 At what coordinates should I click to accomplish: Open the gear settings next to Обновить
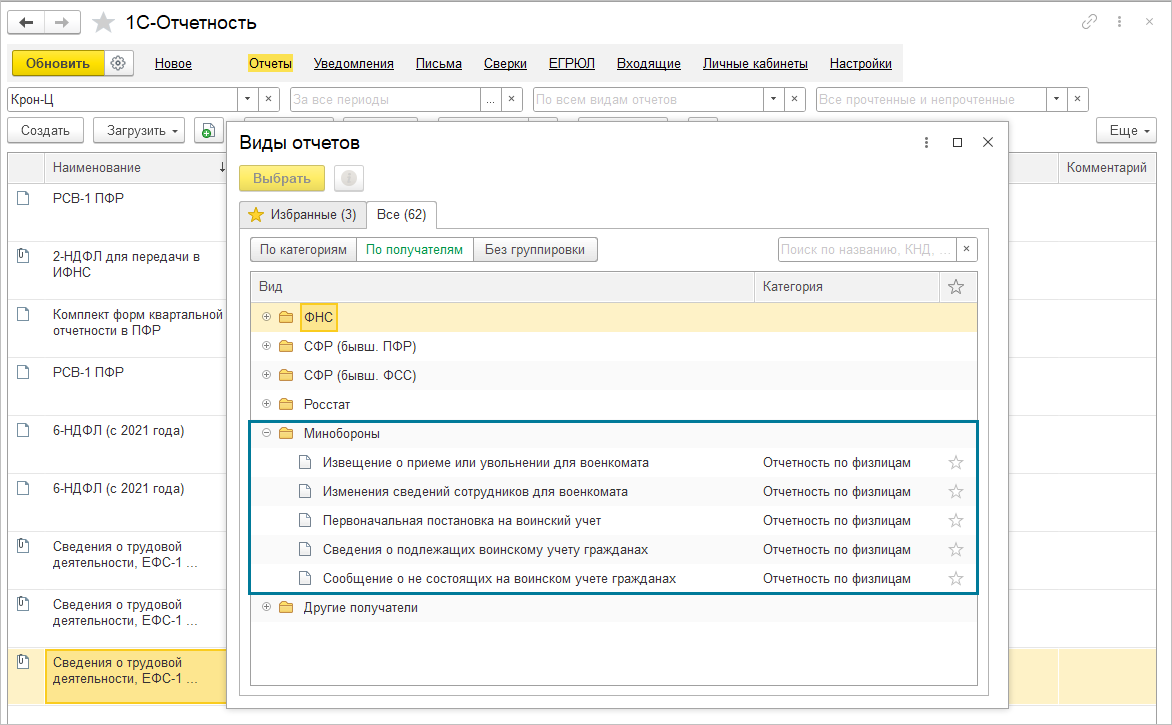(118, 64)
